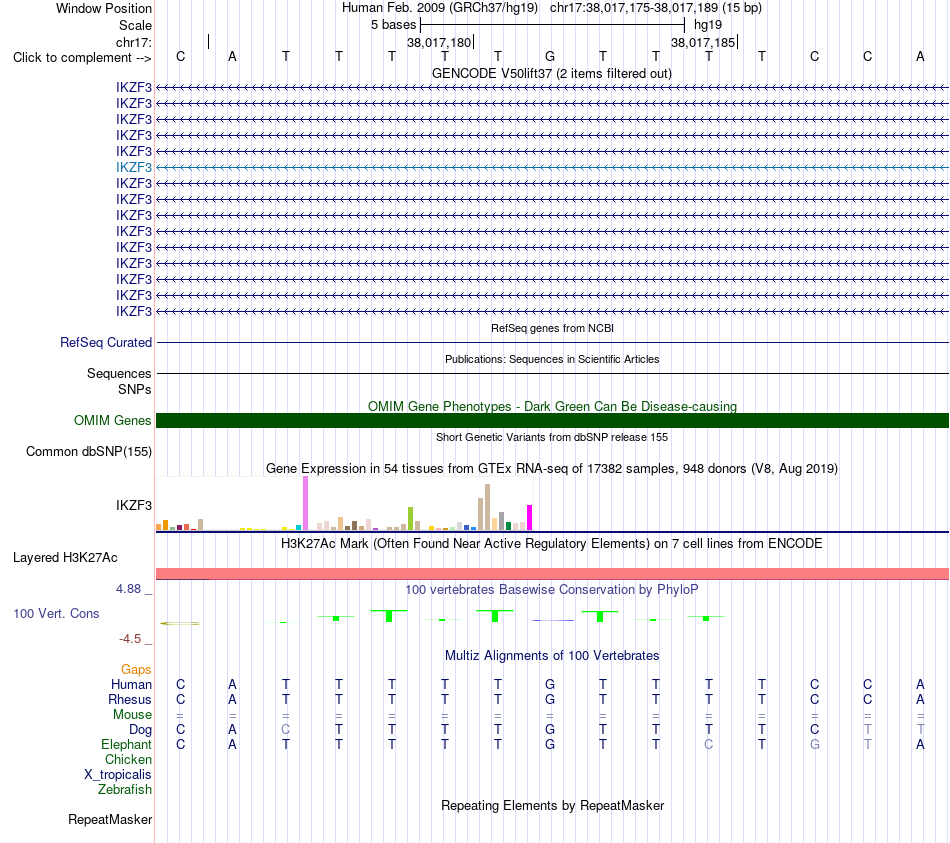The height and width of the screenshot is (843, 950).
Task: Click the Human species label
Action: tap(131, 685)
